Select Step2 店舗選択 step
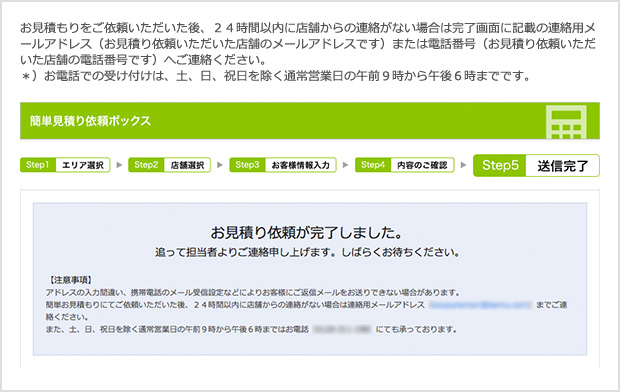 170,165
